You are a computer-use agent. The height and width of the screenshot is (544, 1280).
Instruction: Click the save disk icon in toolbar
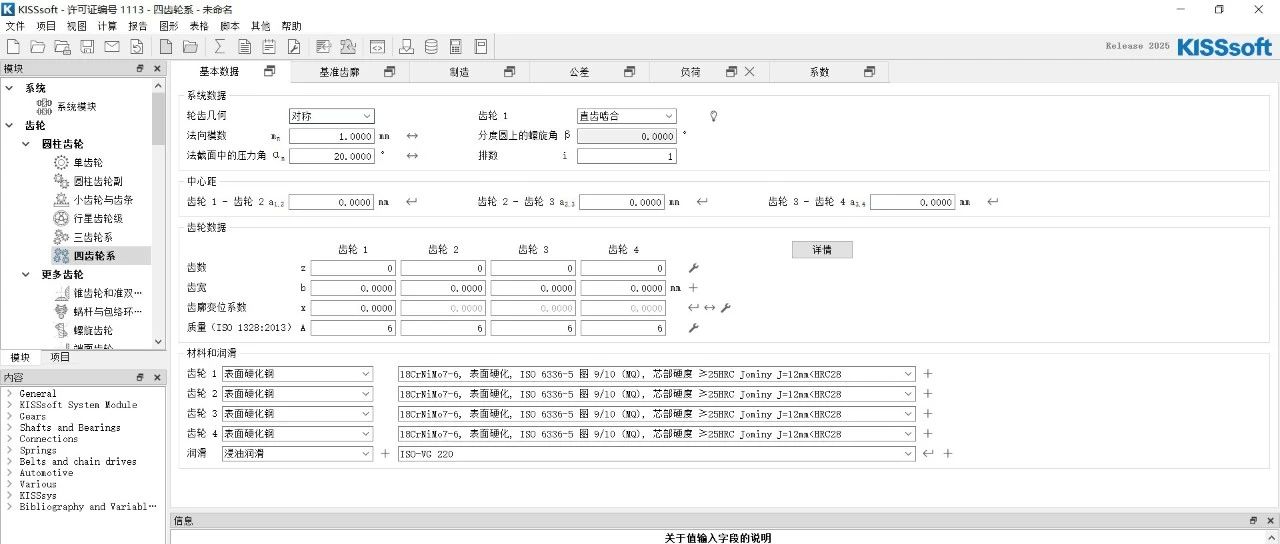click(x=87, y=46)
